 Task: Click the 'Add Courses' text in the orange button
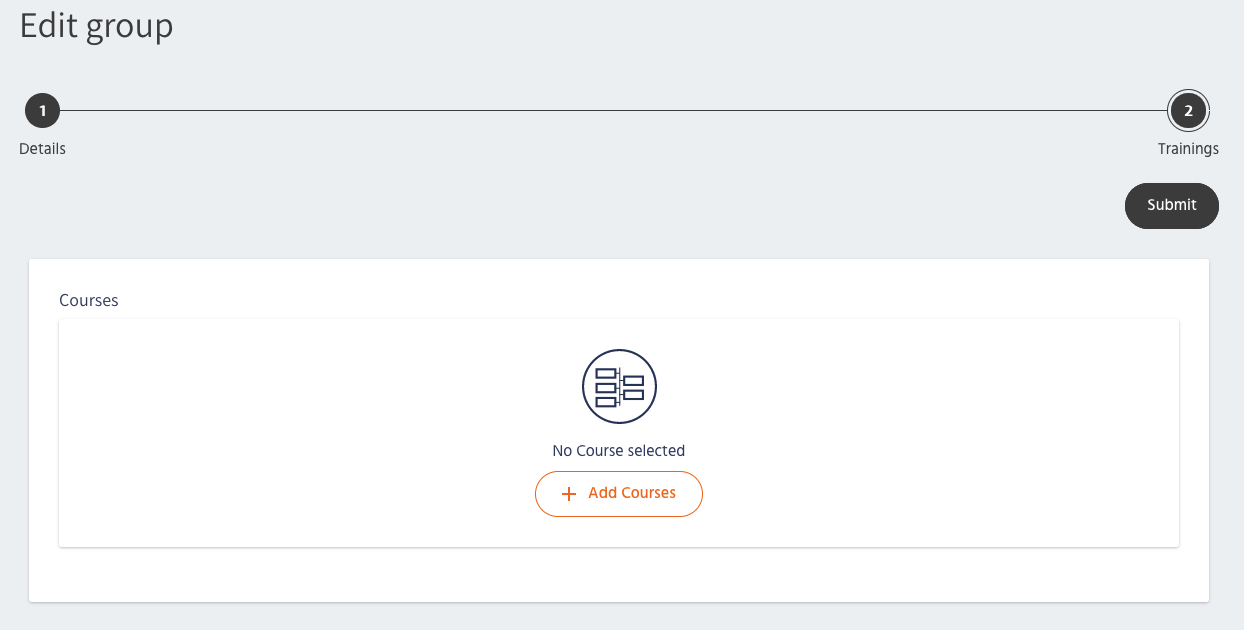point(632,493)
